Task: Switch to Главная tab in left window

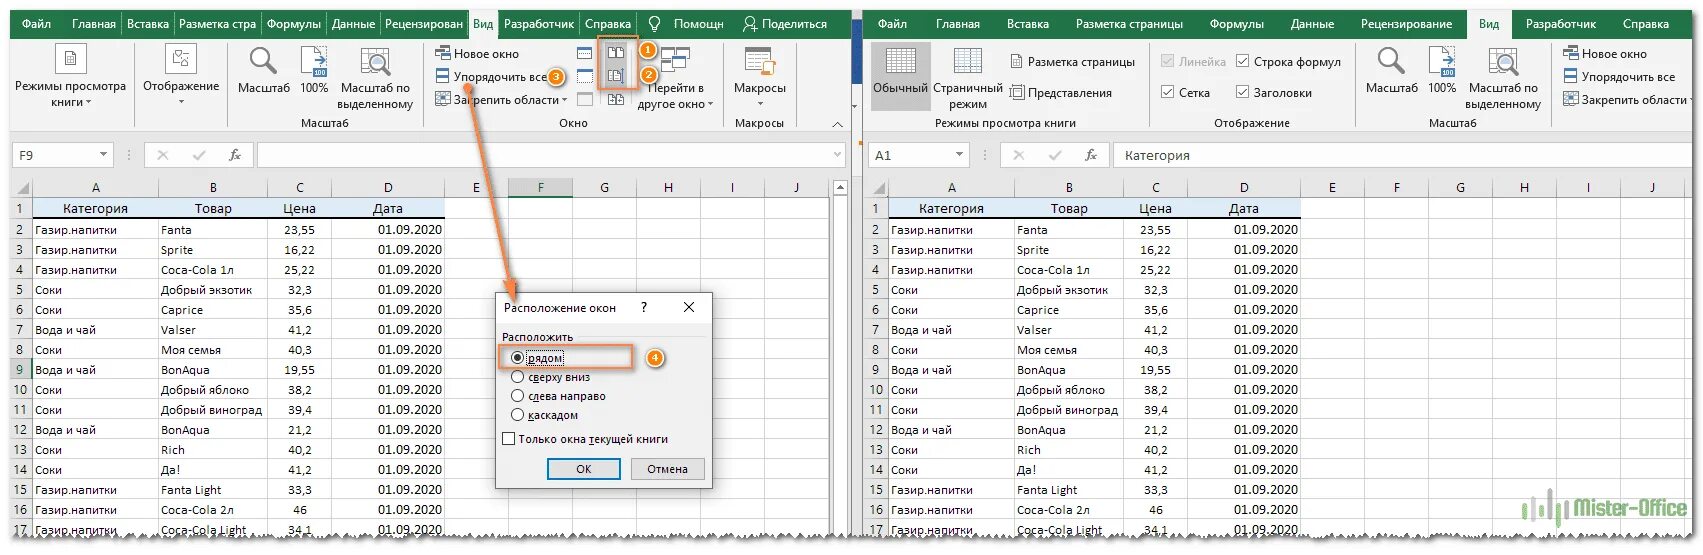Action: [x=94, y=23]
